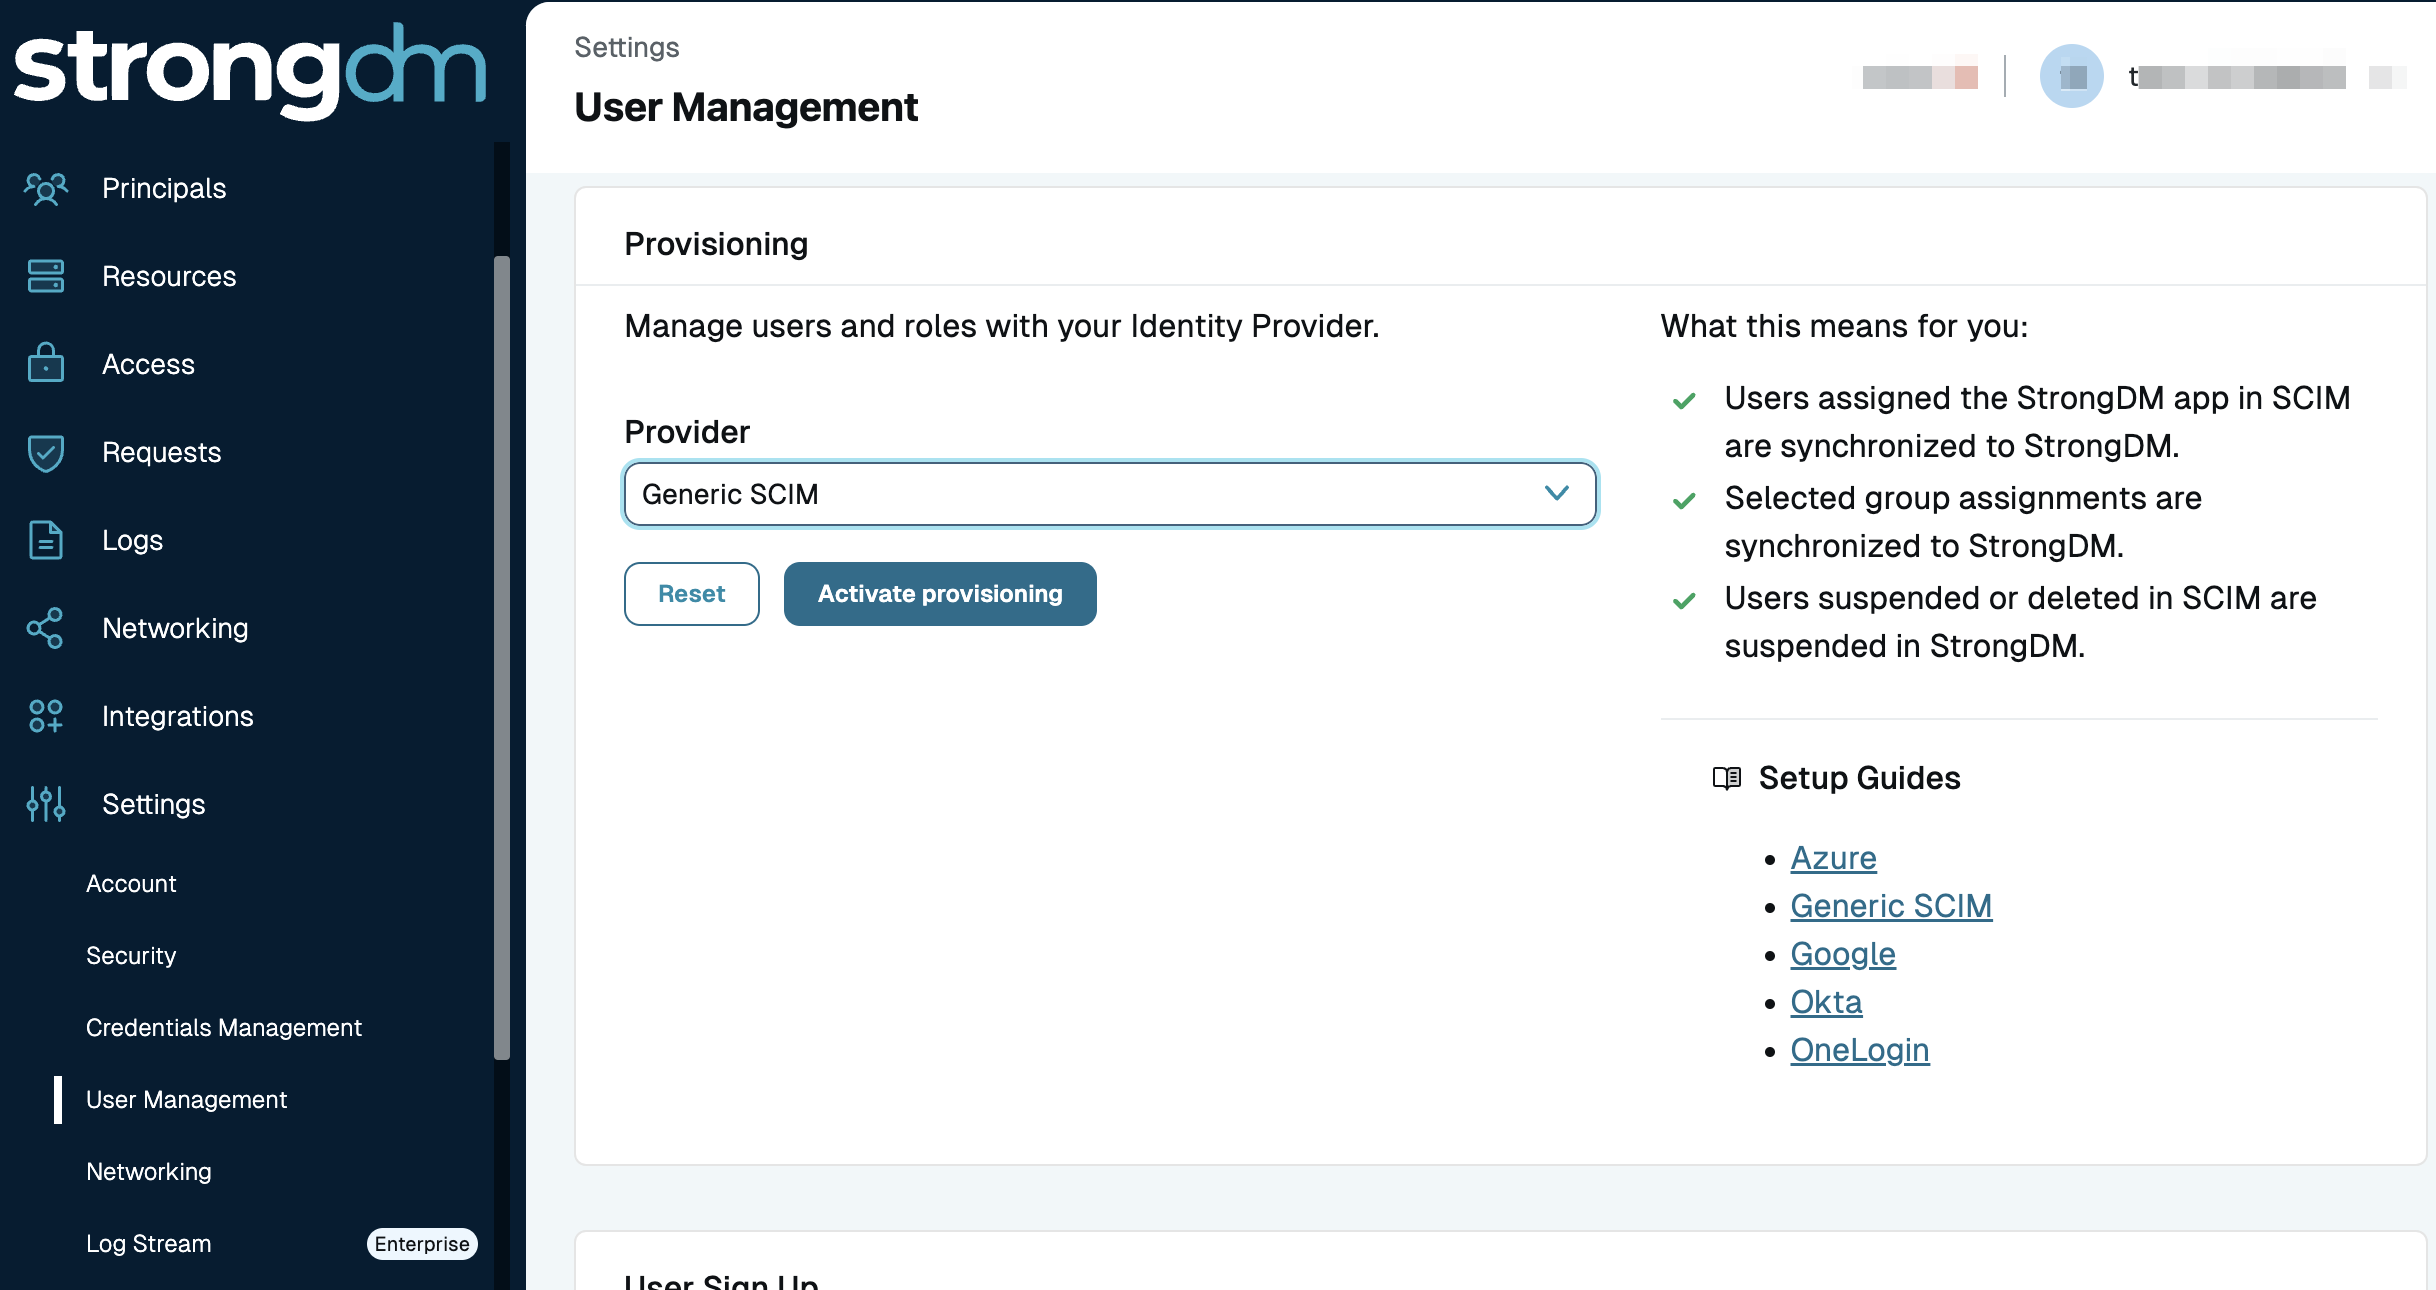The image size is (2436, 1290).
Task: Click the strongdm logo
Action: [x=250, y=70]
